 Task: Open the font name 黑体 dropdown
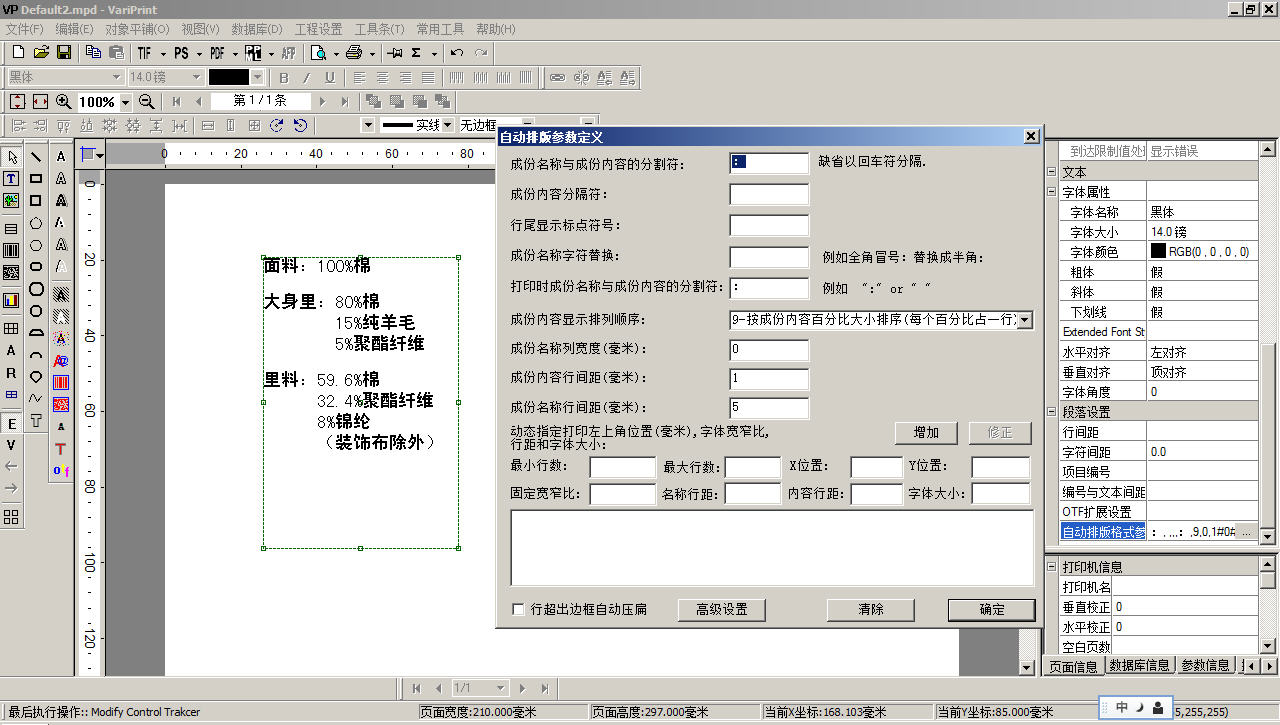116,77
